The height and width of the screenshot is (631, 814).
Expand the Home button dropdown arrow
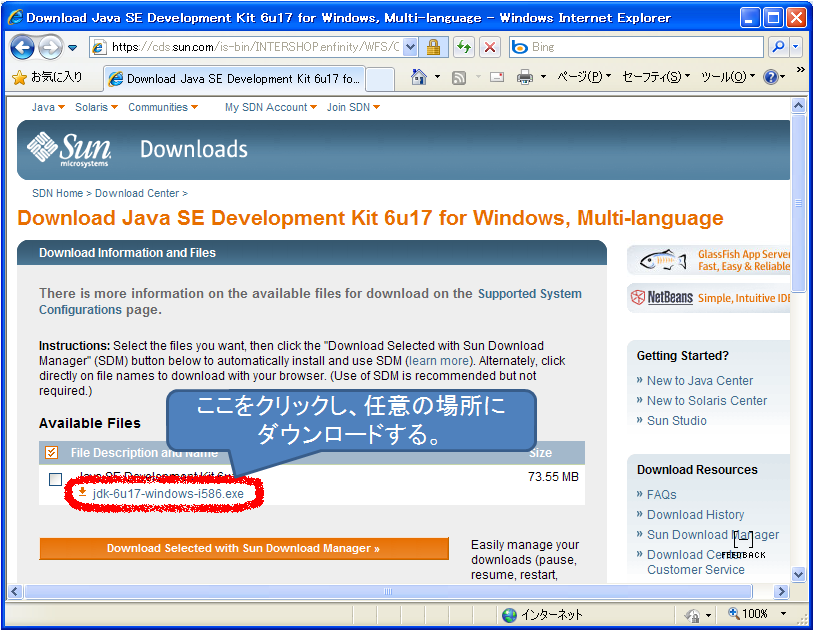[438, 77]
